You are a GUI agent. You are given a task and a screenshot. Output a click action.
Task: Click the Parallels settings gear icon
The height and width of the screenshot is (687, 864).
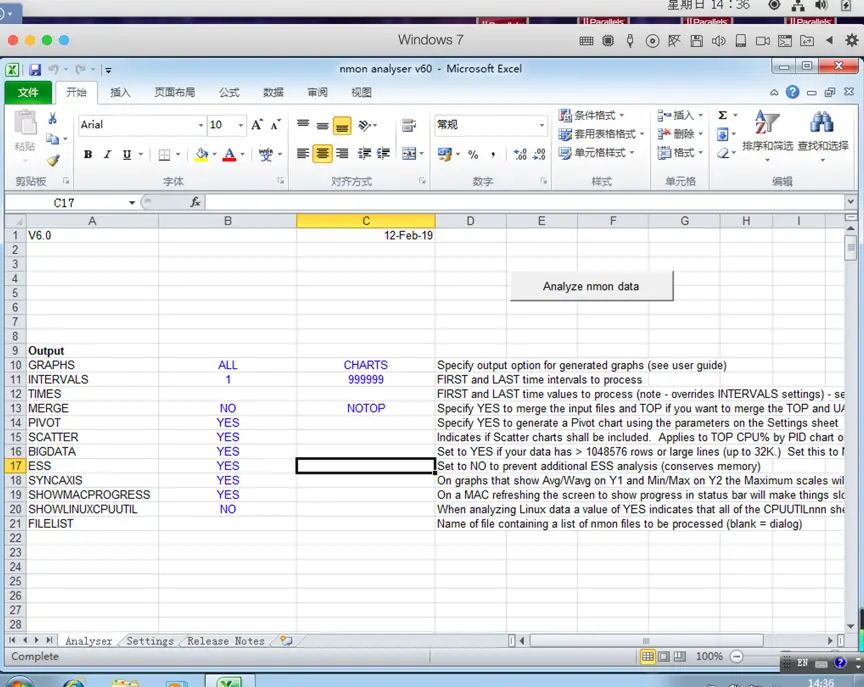coord(851,40)
